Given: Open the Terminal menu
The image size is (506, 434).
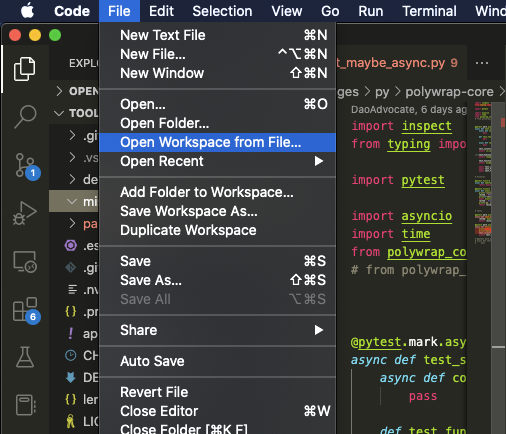Looking at the screenshot, I should pyautogui.click(x=429, y=11).
